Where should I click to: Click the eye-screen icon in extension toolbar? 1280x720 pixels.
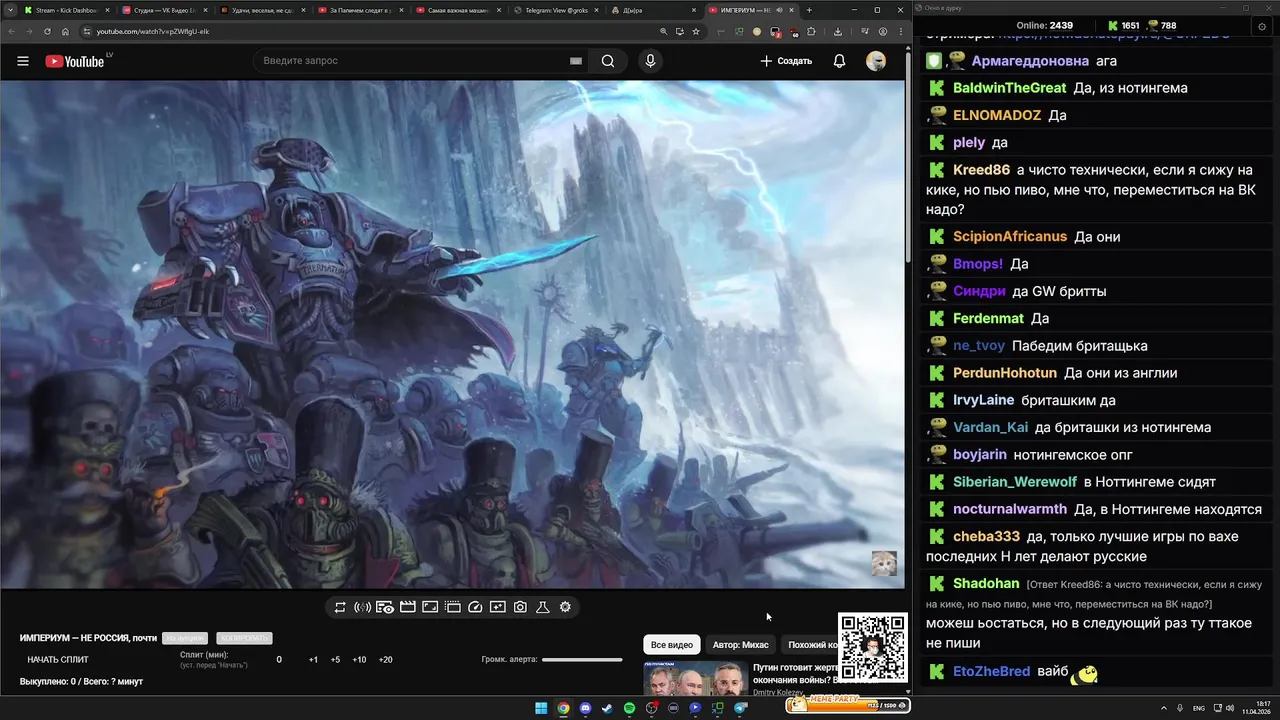(x=385, y=607)
